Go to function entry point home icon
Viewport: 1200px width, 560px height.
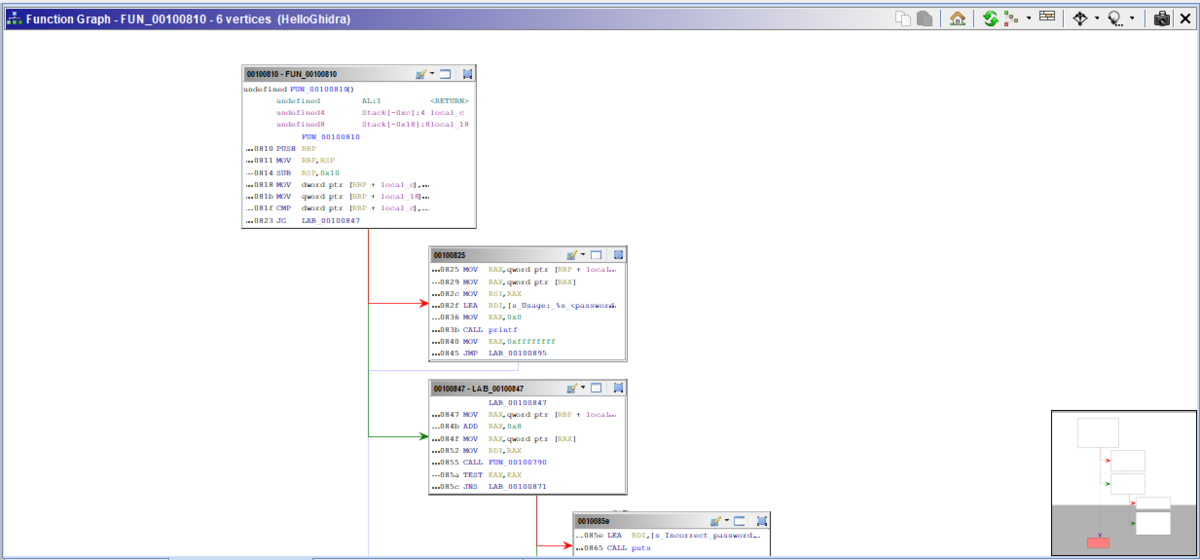coord(958,18)
